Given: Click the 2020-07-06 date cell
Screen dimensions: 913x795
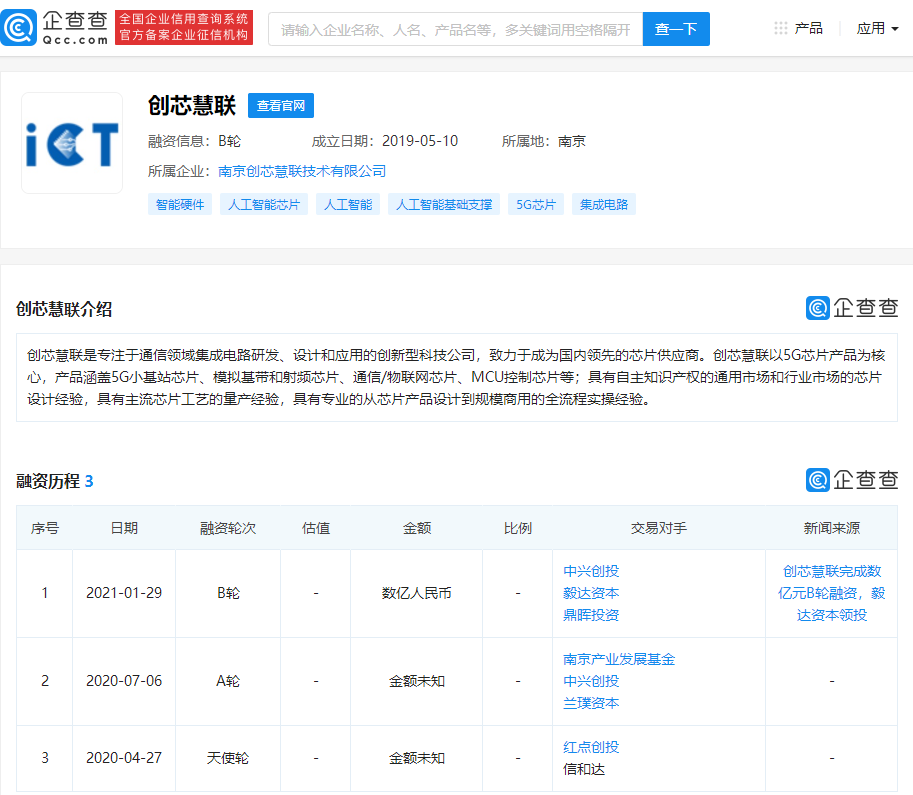Looking at the screenshot, I should click(124, 681).
